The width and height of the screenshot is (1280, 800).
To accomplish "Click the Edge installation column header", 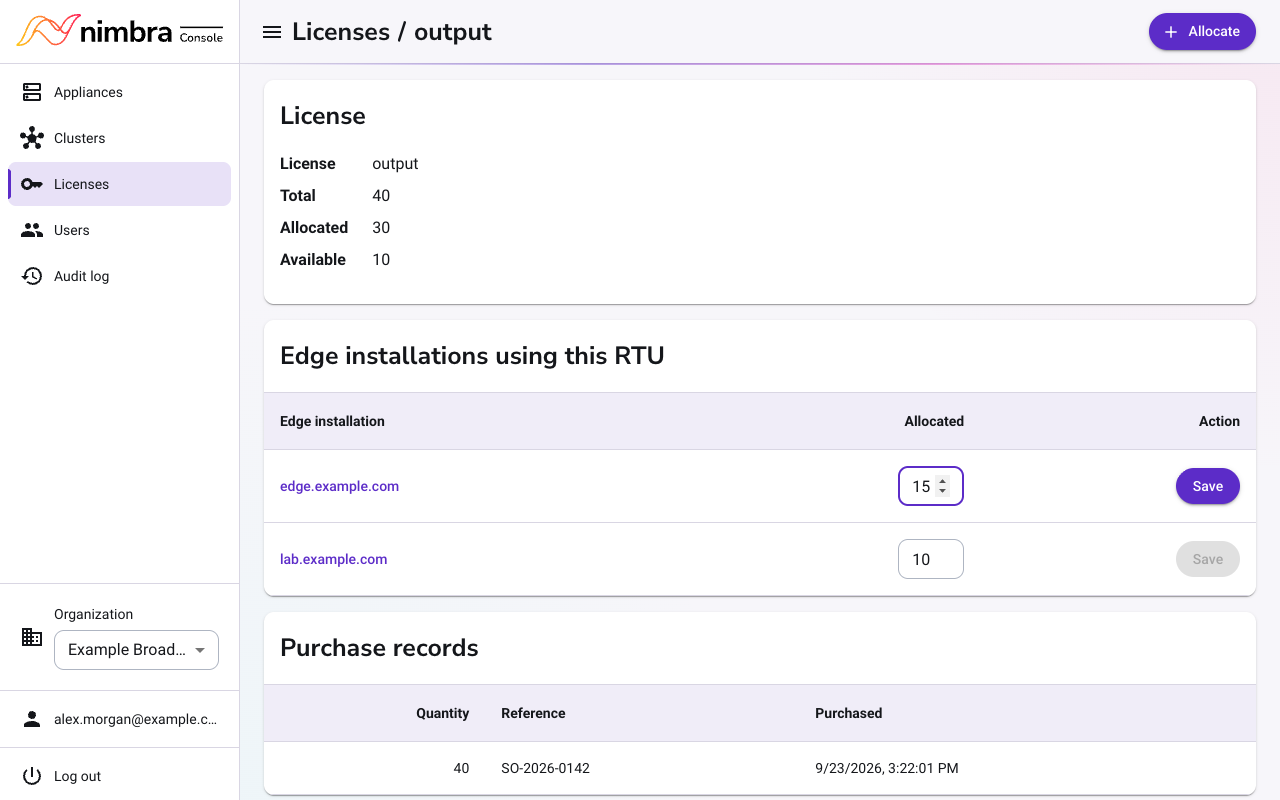I will pos(332,421).
